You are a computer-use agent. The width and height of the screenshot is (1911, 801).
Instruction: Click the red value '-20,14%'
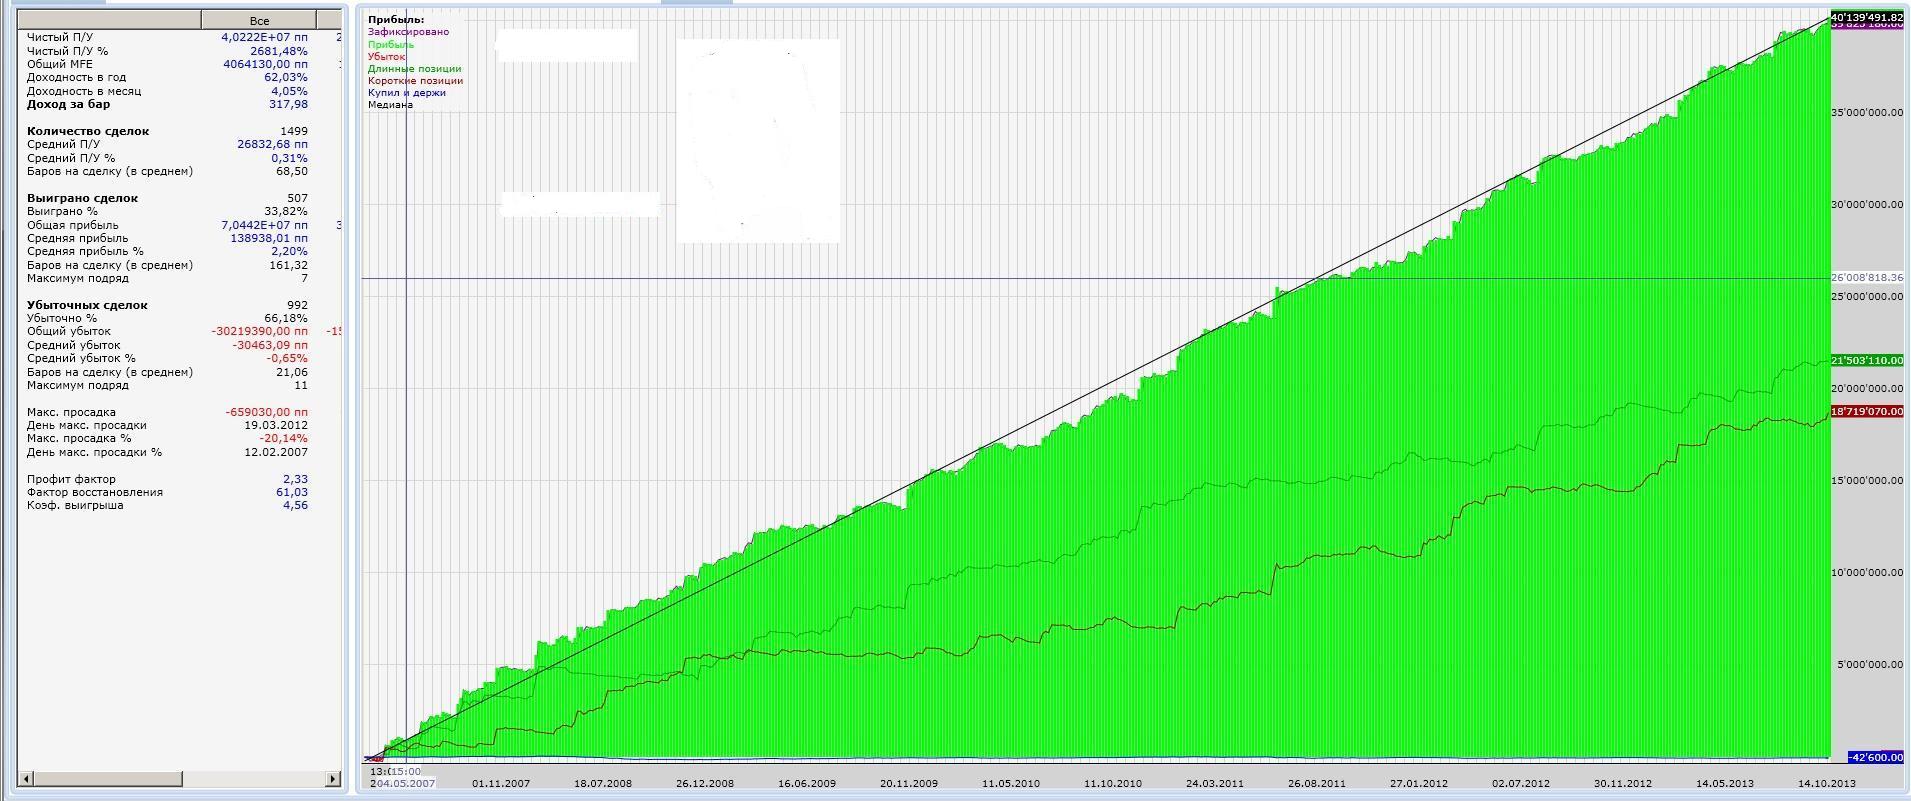point(284,438)
